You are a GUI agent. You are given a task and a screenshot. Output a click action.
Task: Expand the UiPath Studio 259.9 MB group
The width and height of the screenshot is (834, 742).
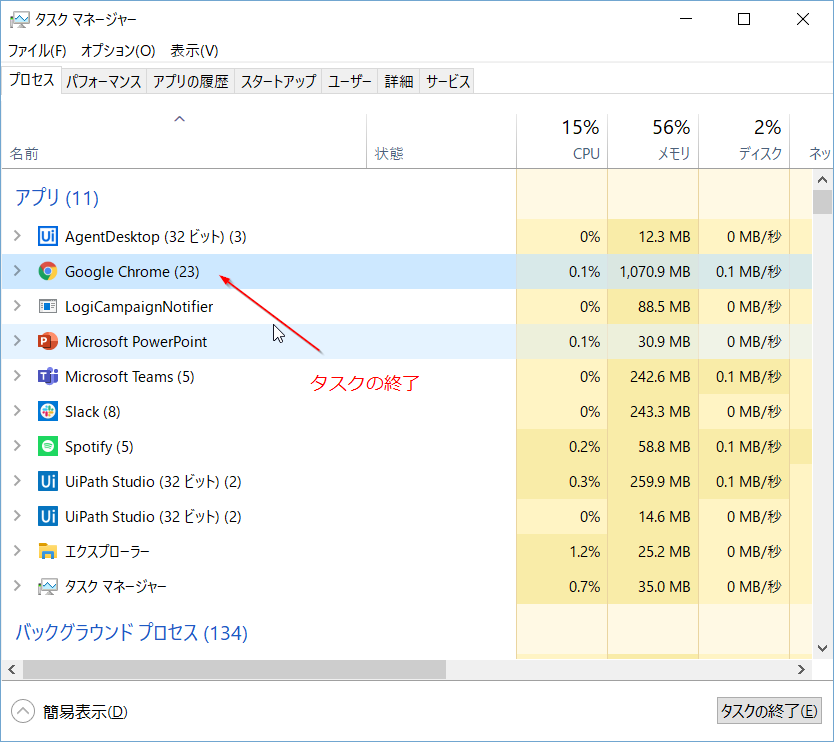click(x=17, y=481)
